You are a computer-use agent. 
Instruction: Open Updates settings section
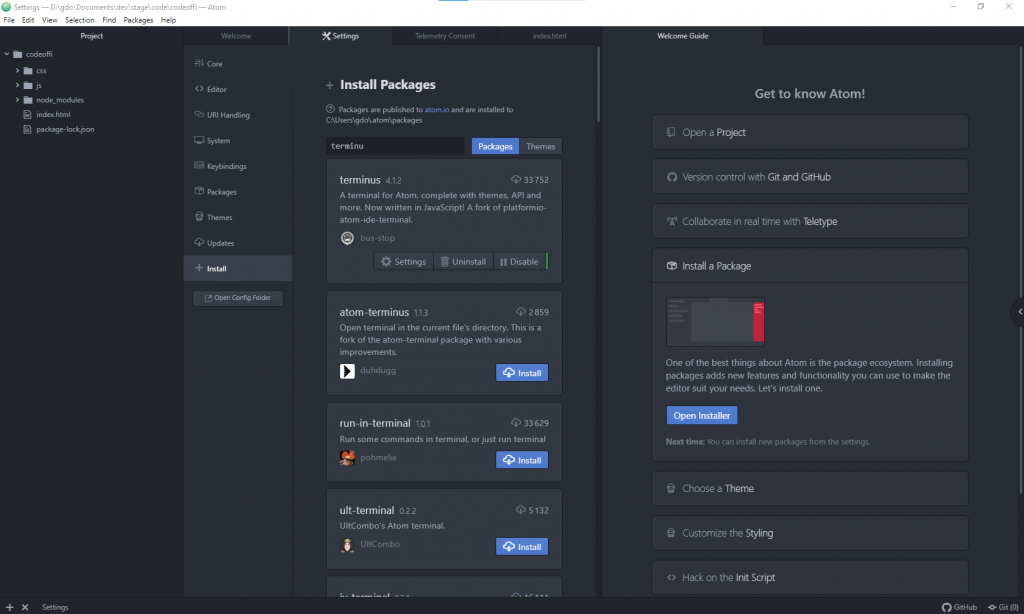pyautogui.click(x=238, y=243)
